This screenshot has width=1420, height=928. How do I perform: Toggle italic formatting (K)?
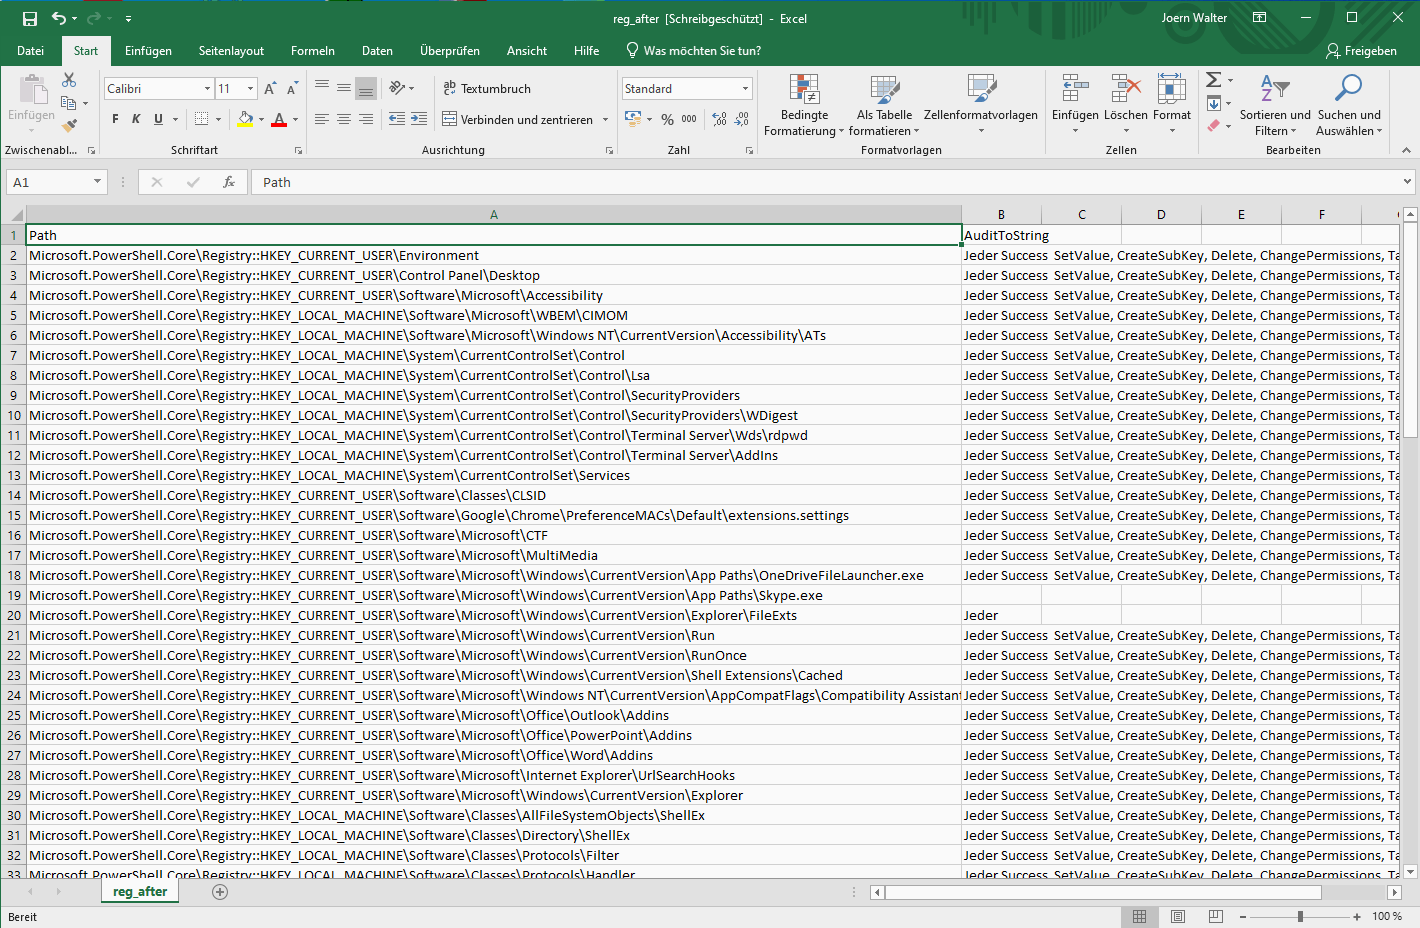point(137,119)
